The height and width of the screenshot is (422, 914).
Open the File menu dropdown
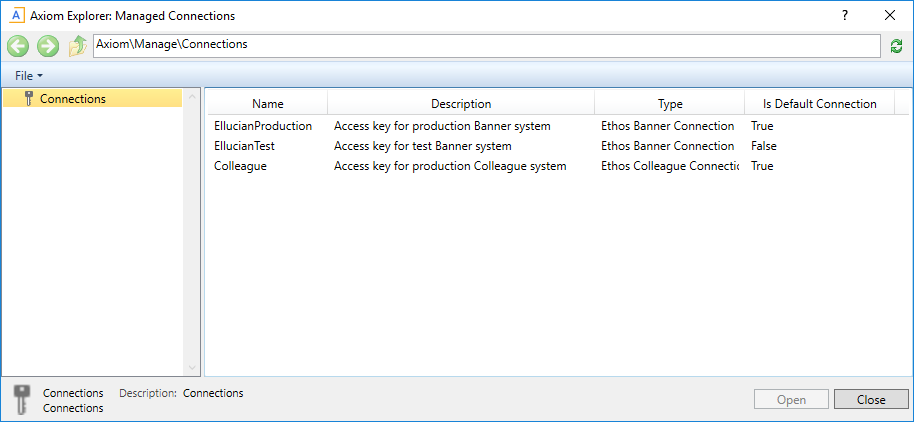28,76
